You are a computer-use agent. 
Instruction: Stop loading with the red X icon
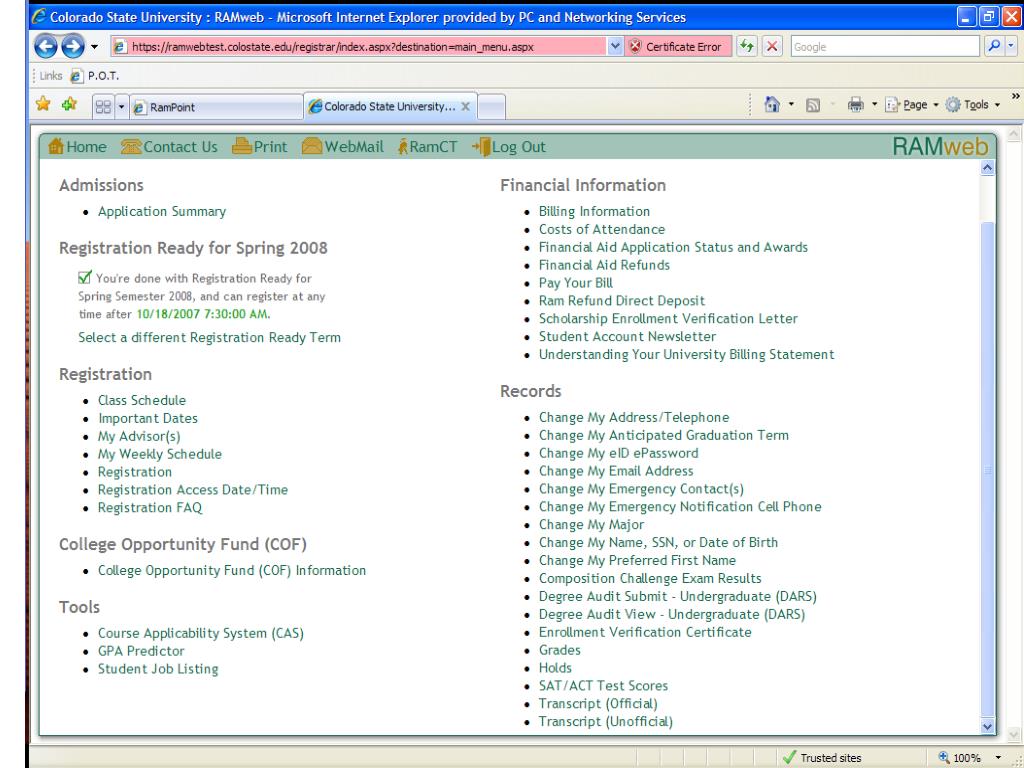[x=772, y=46]
